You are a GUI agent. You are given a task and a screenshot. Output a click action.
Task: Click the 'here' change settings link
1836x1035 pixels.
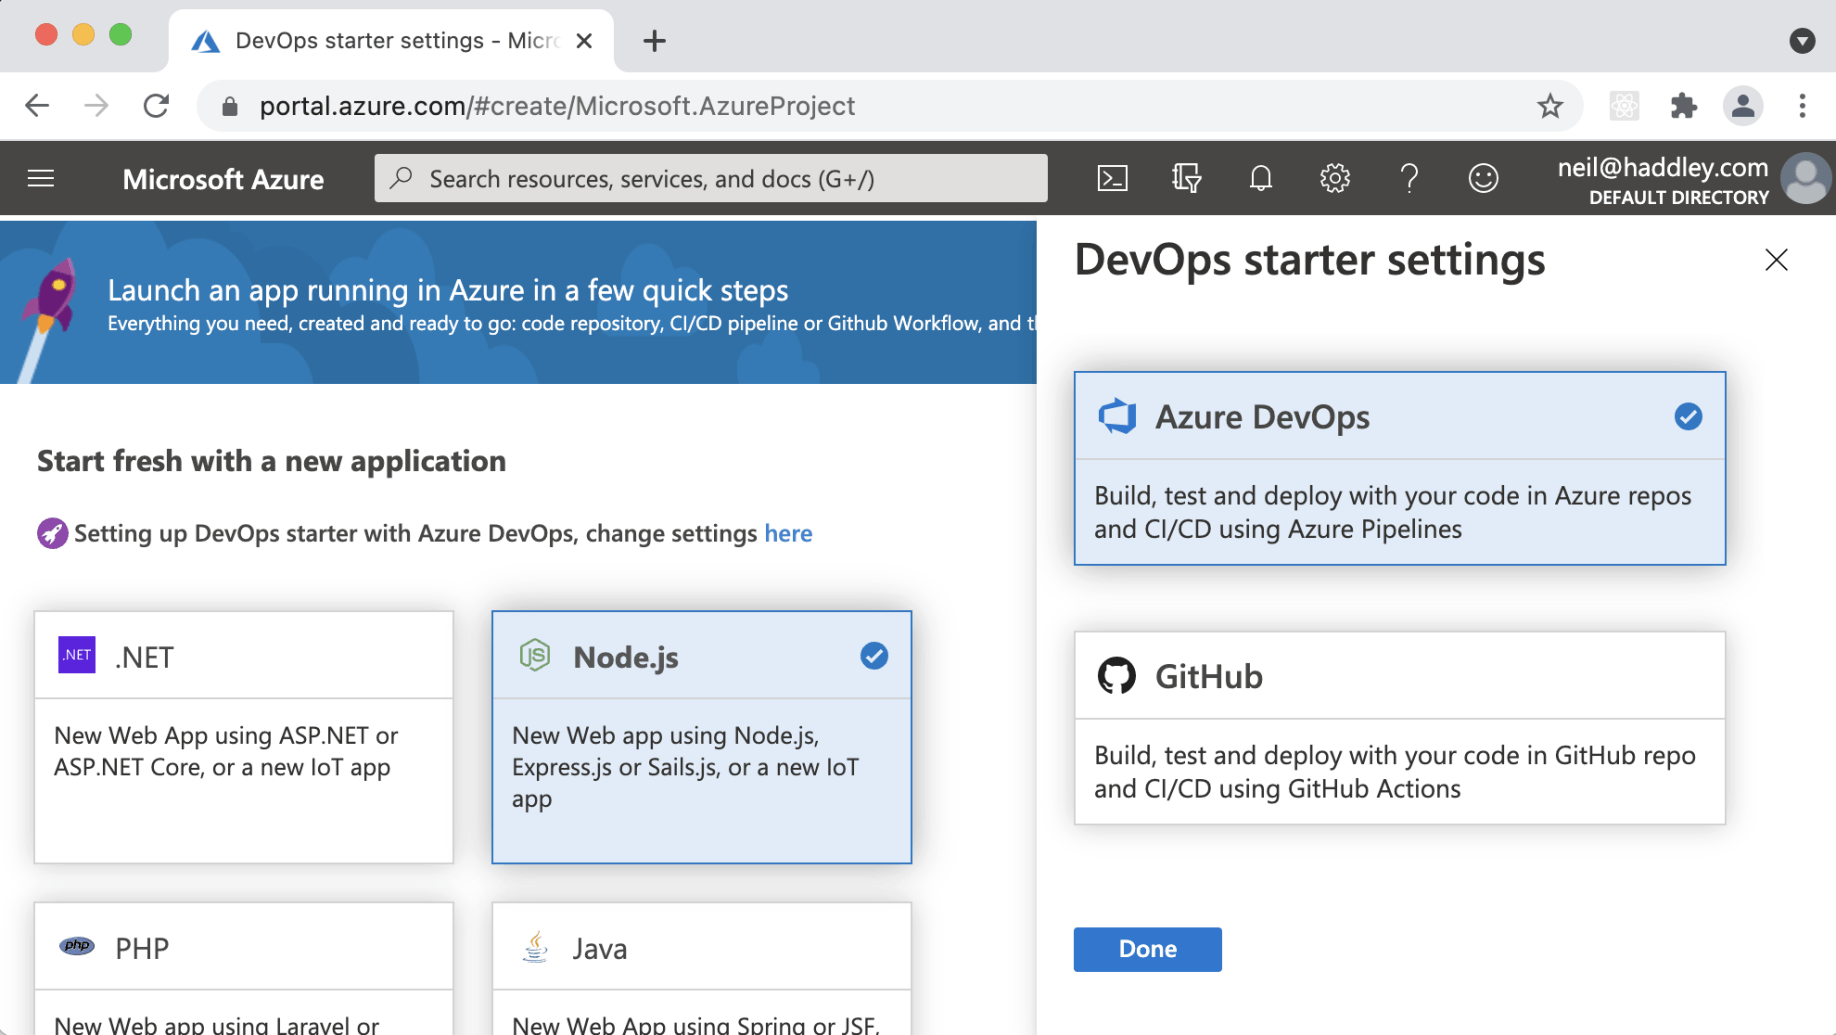[788, 533]
